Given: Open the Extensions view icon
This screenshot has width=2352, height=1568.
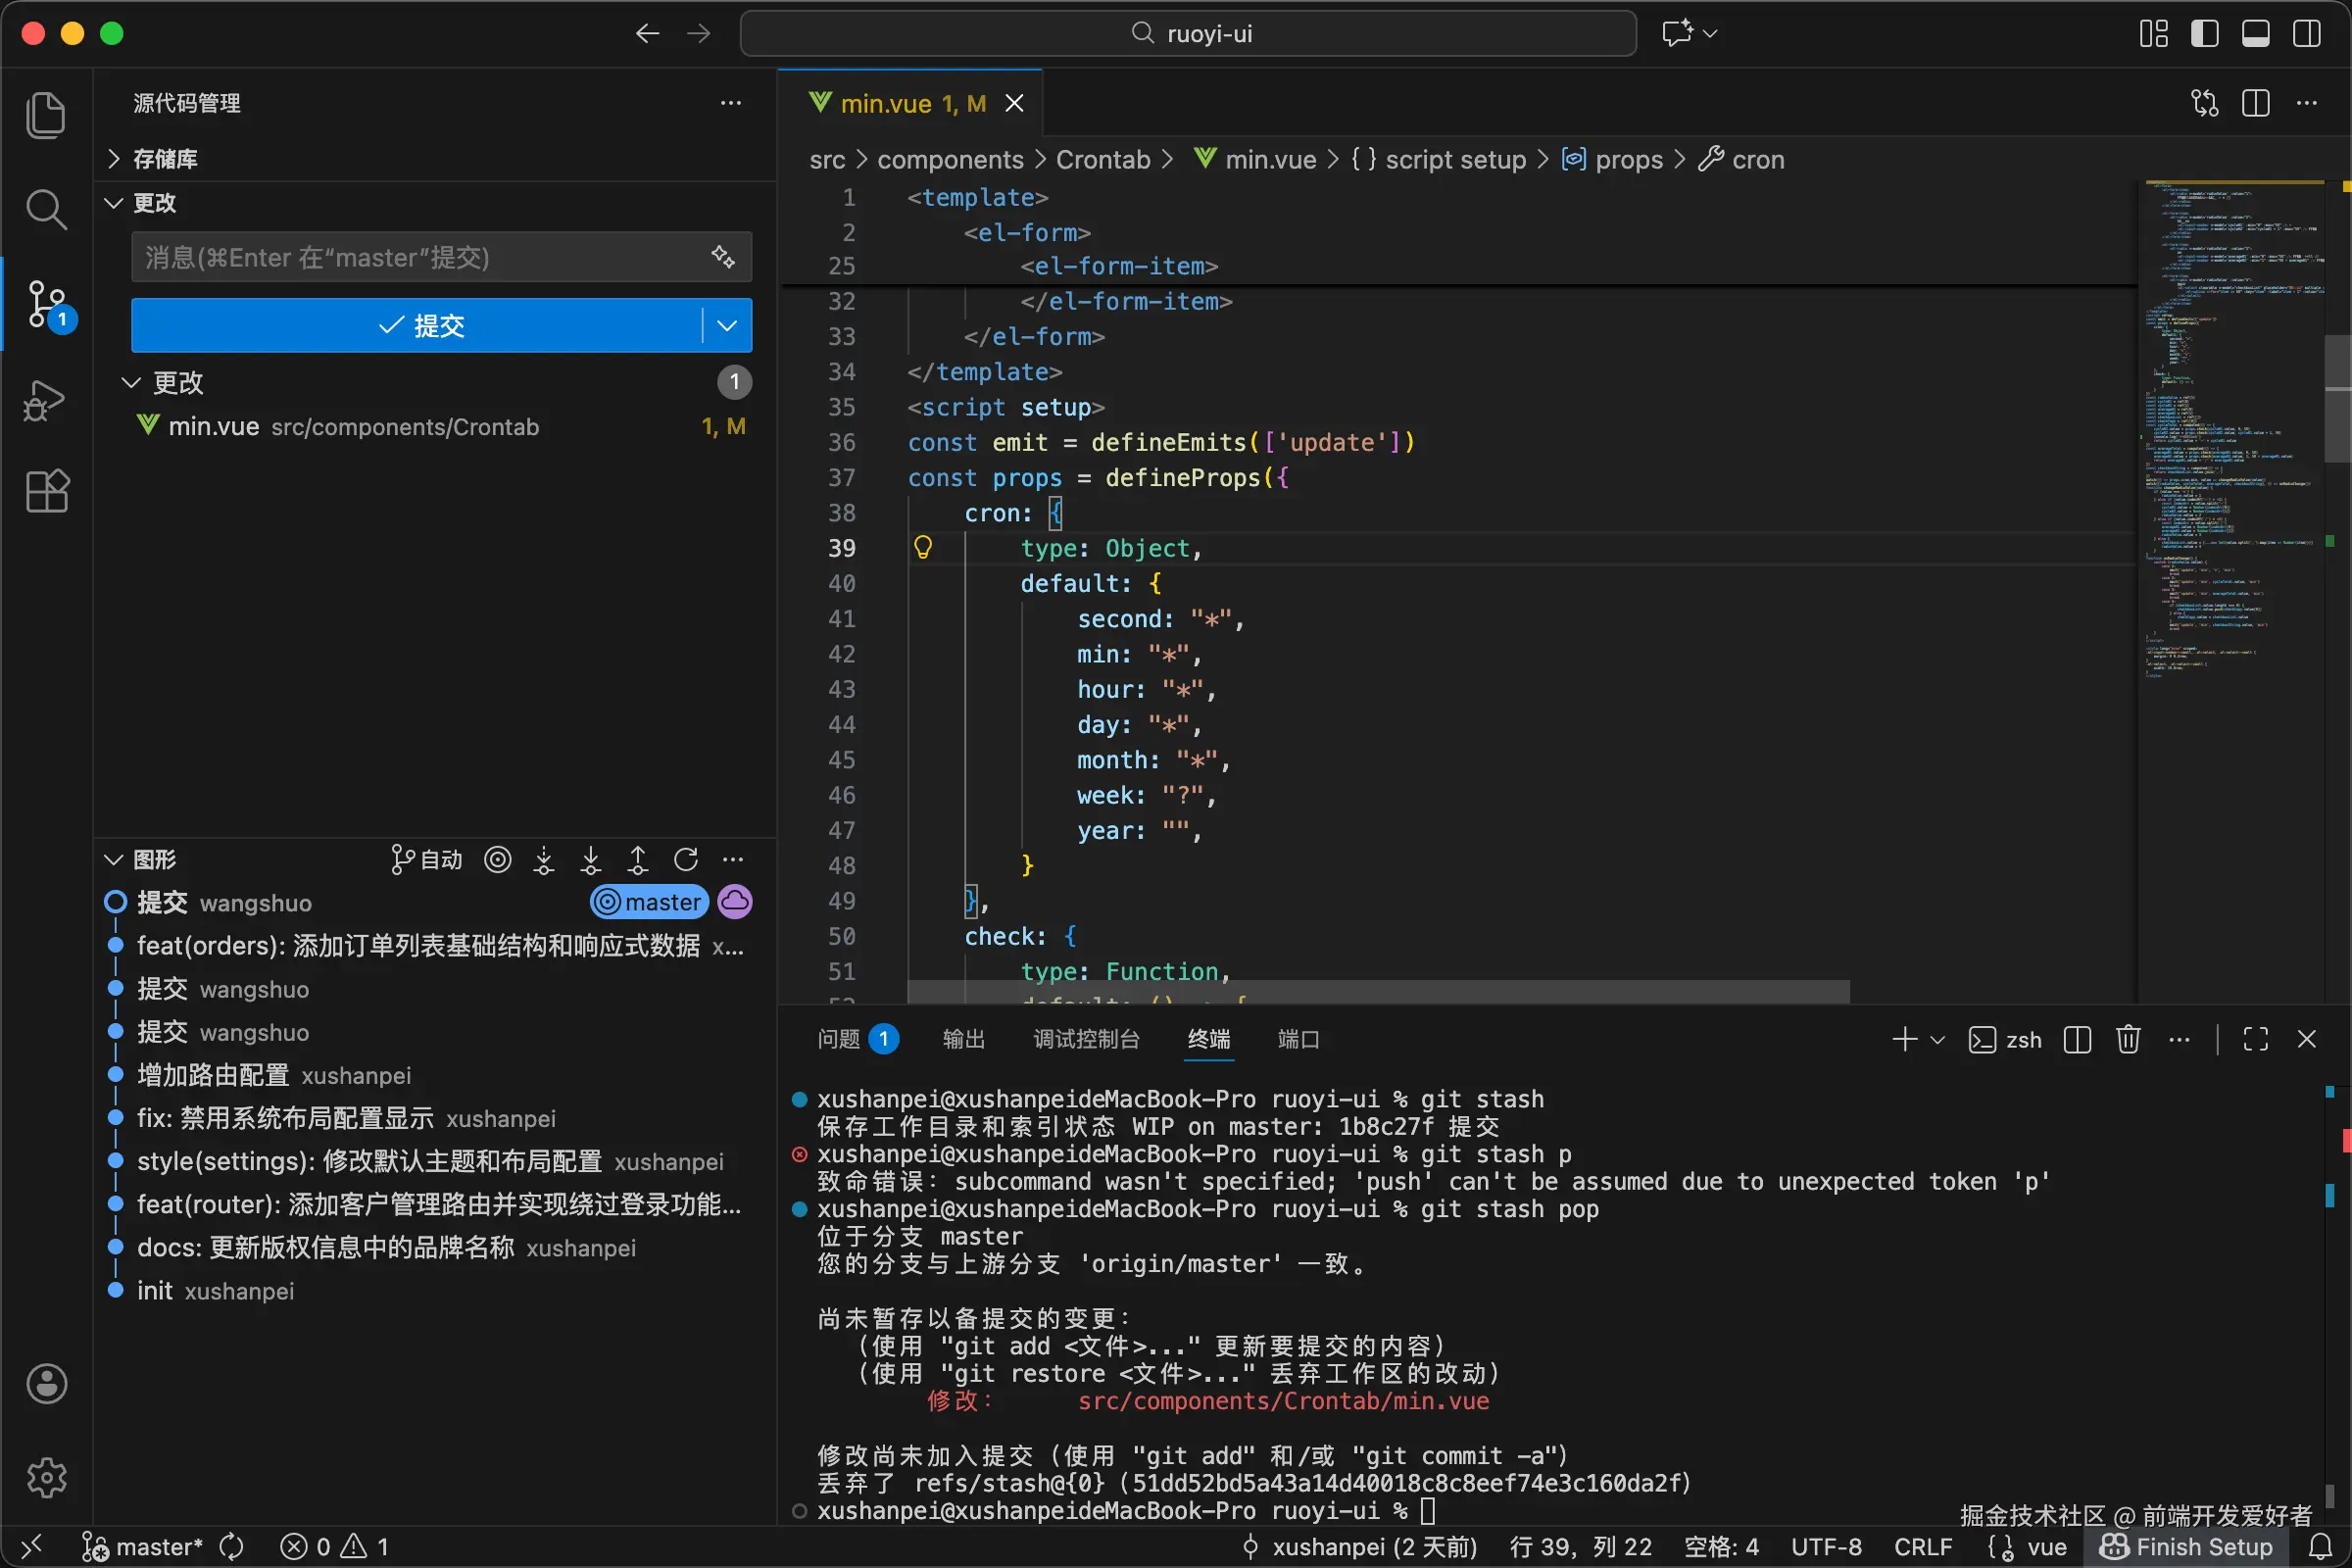Looking at the screenshot, I should [x=46, y=492].
